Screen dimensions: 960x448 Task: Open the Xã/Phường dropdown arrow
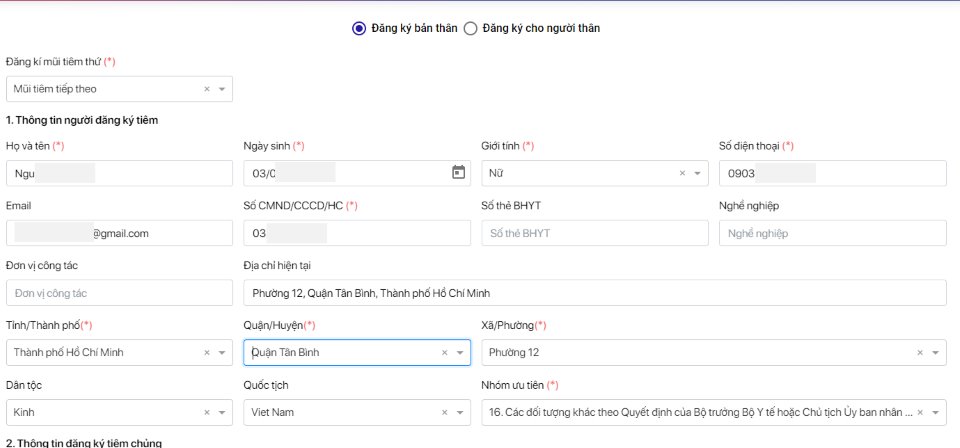point(936,352)
